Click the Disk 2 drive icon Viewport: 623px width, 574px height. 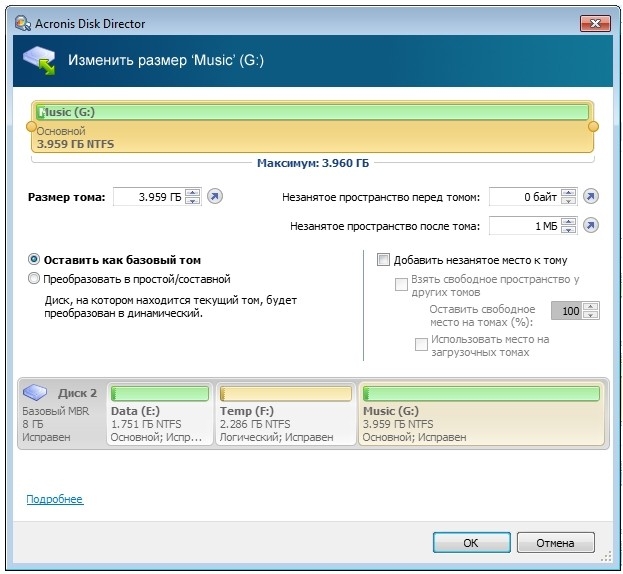(x=36, y=393)
